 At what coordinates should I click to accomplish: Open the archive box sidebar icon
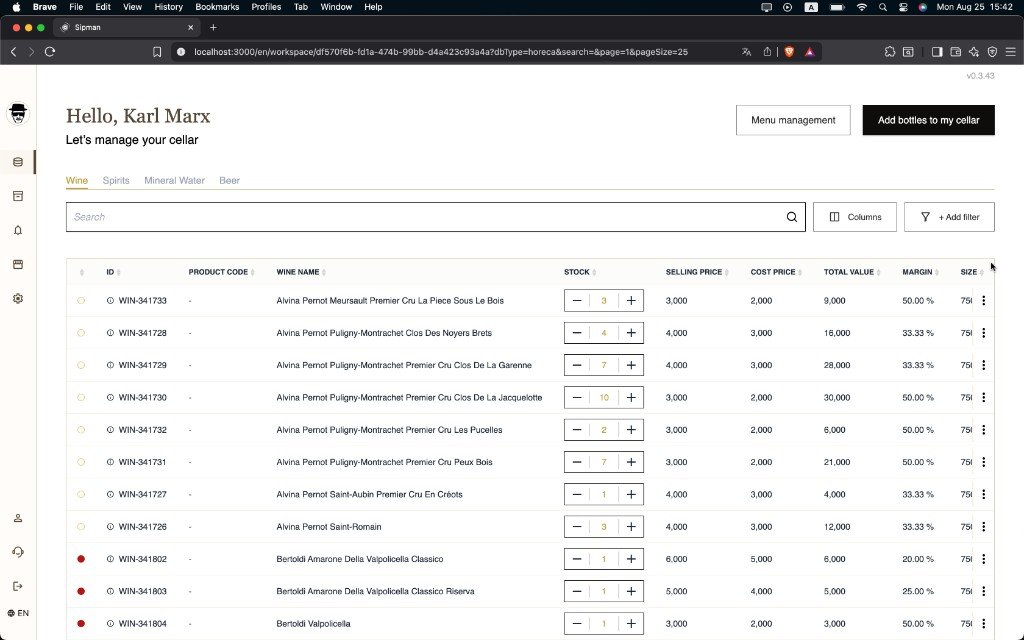click(x=18, y=196)
